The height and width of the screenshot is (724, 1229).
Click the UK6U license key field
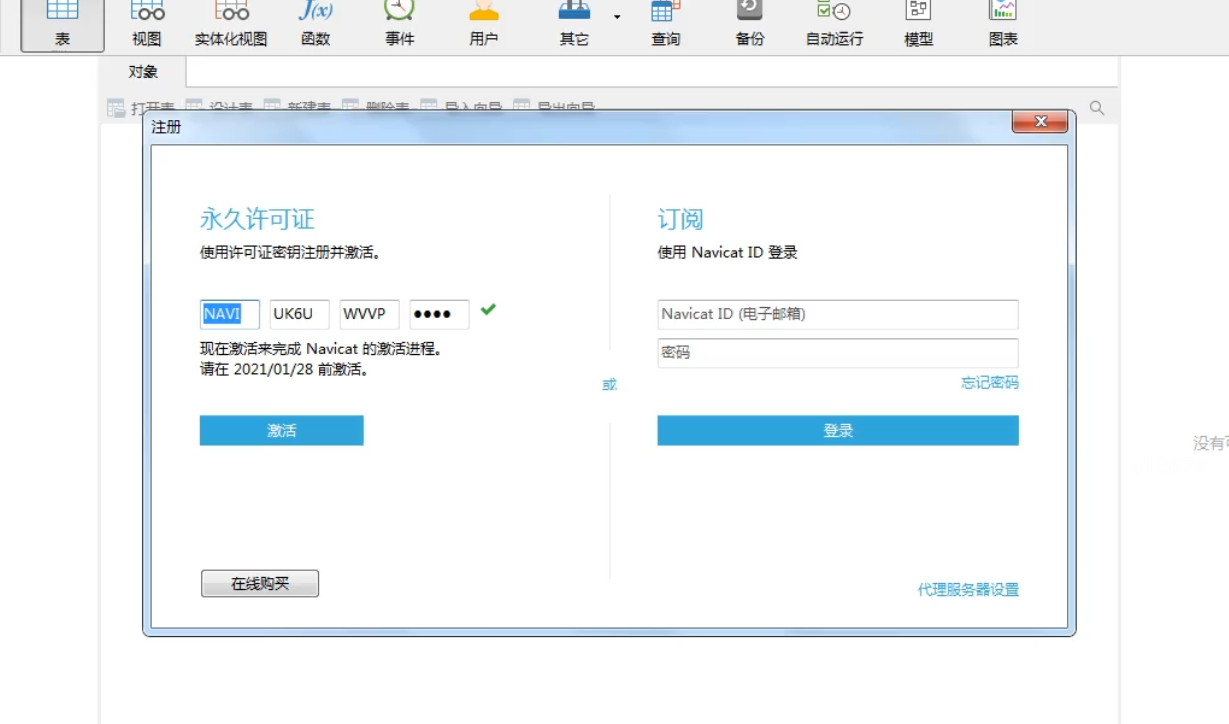[x=300, y=314]
